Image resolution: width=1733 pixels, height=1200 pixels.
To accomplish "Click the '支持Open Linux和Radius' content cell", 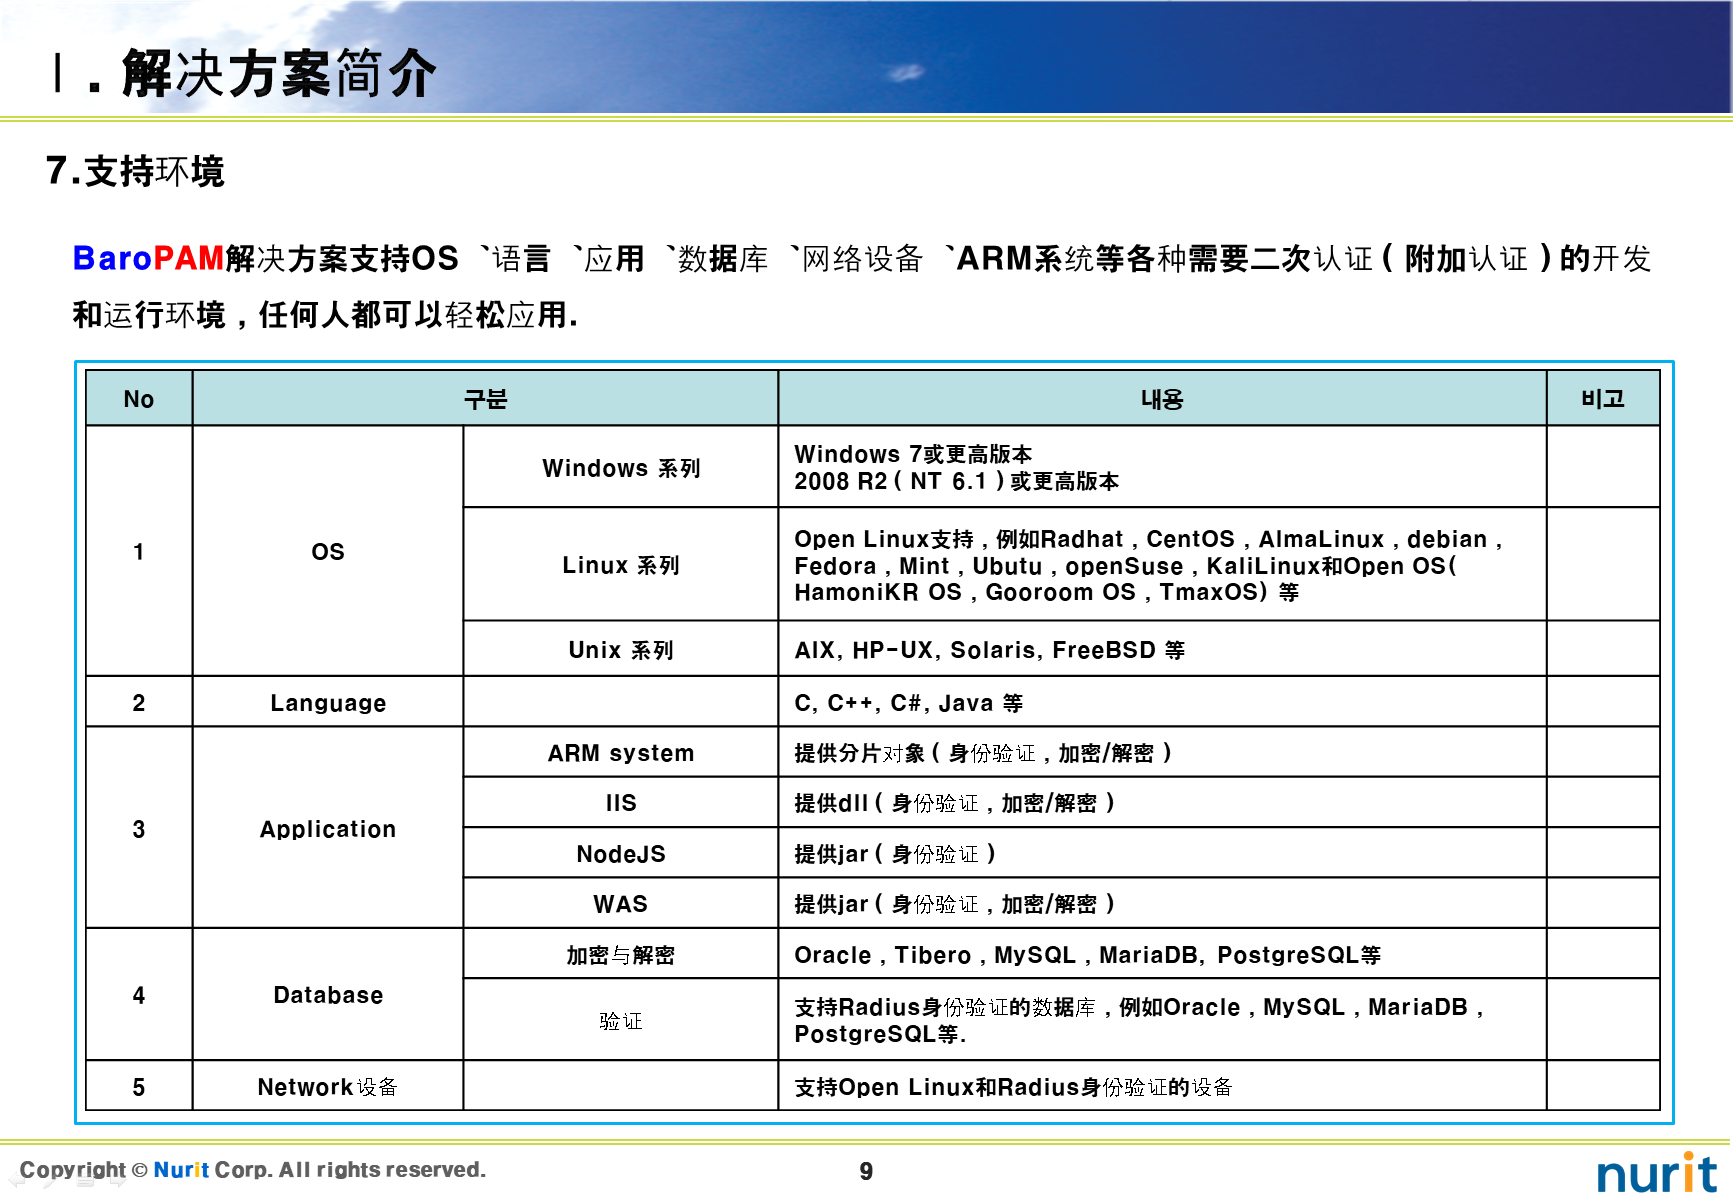I will click(x=1162, y=1086).
